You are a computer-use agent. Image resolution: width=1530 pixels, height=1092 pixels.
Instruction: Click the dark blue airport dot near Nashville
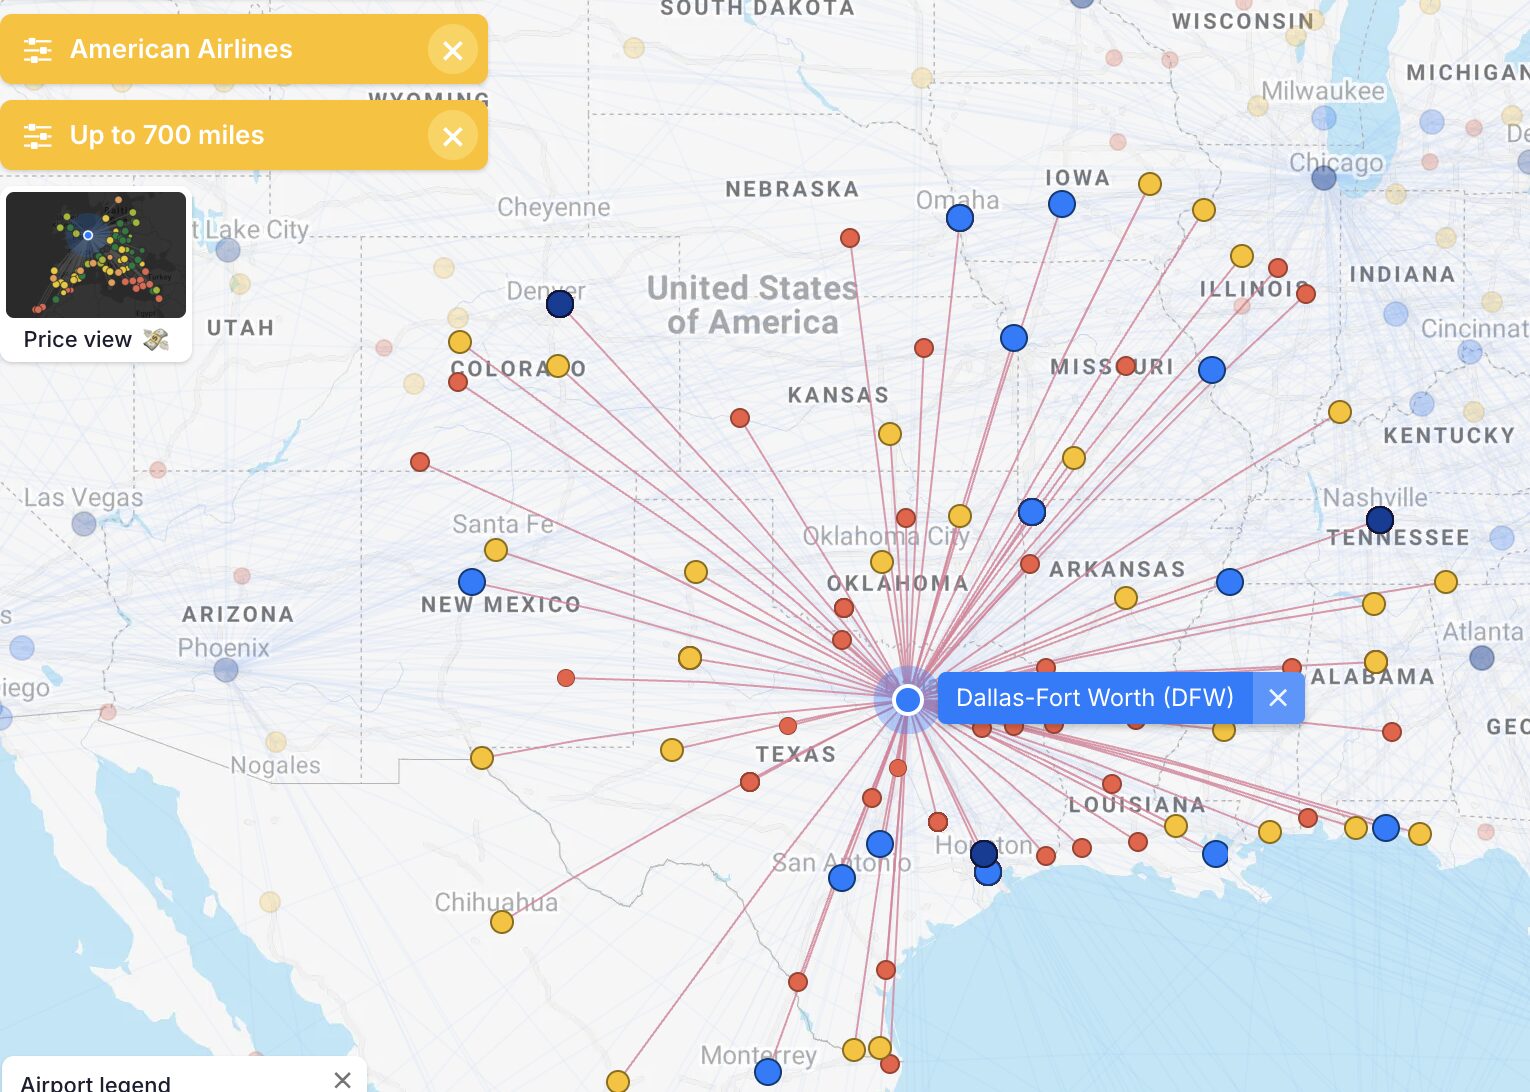pos(1379,519)
